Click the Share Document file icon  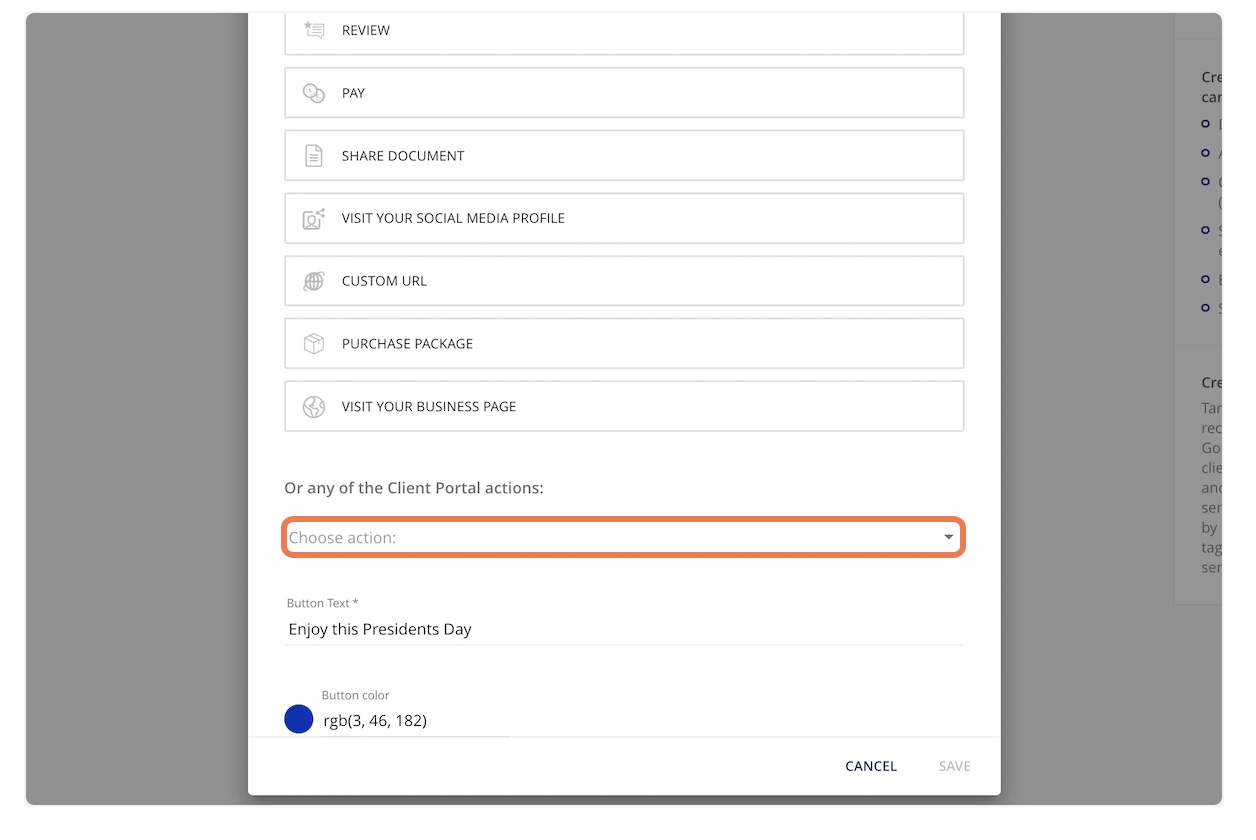pos(314,156)
